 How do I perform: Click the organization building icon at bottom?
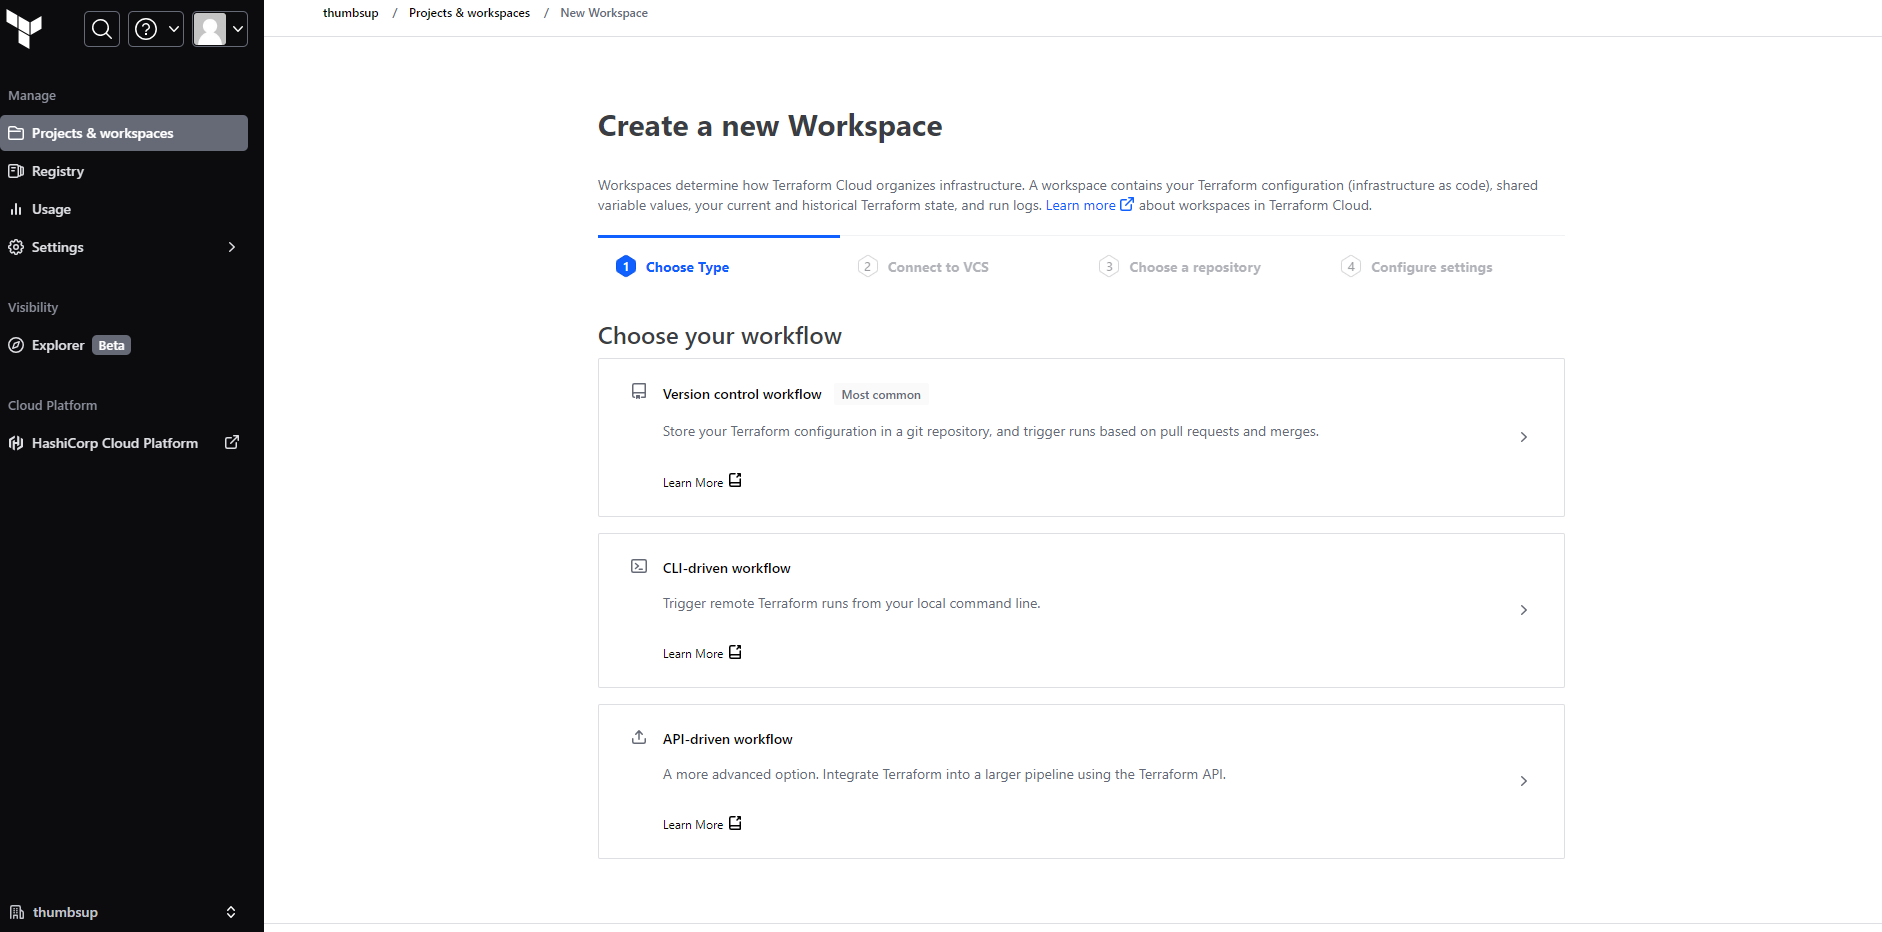[17, 912]
